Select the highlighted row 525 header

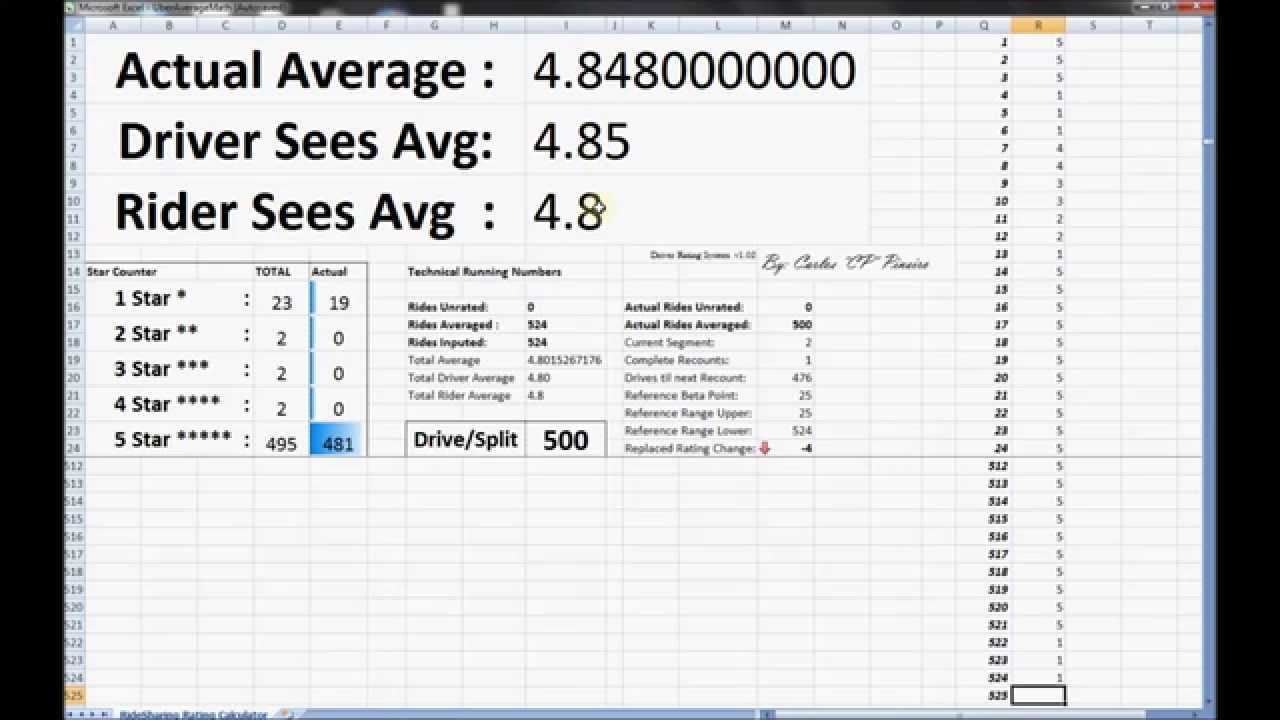[x=73, y=695]
